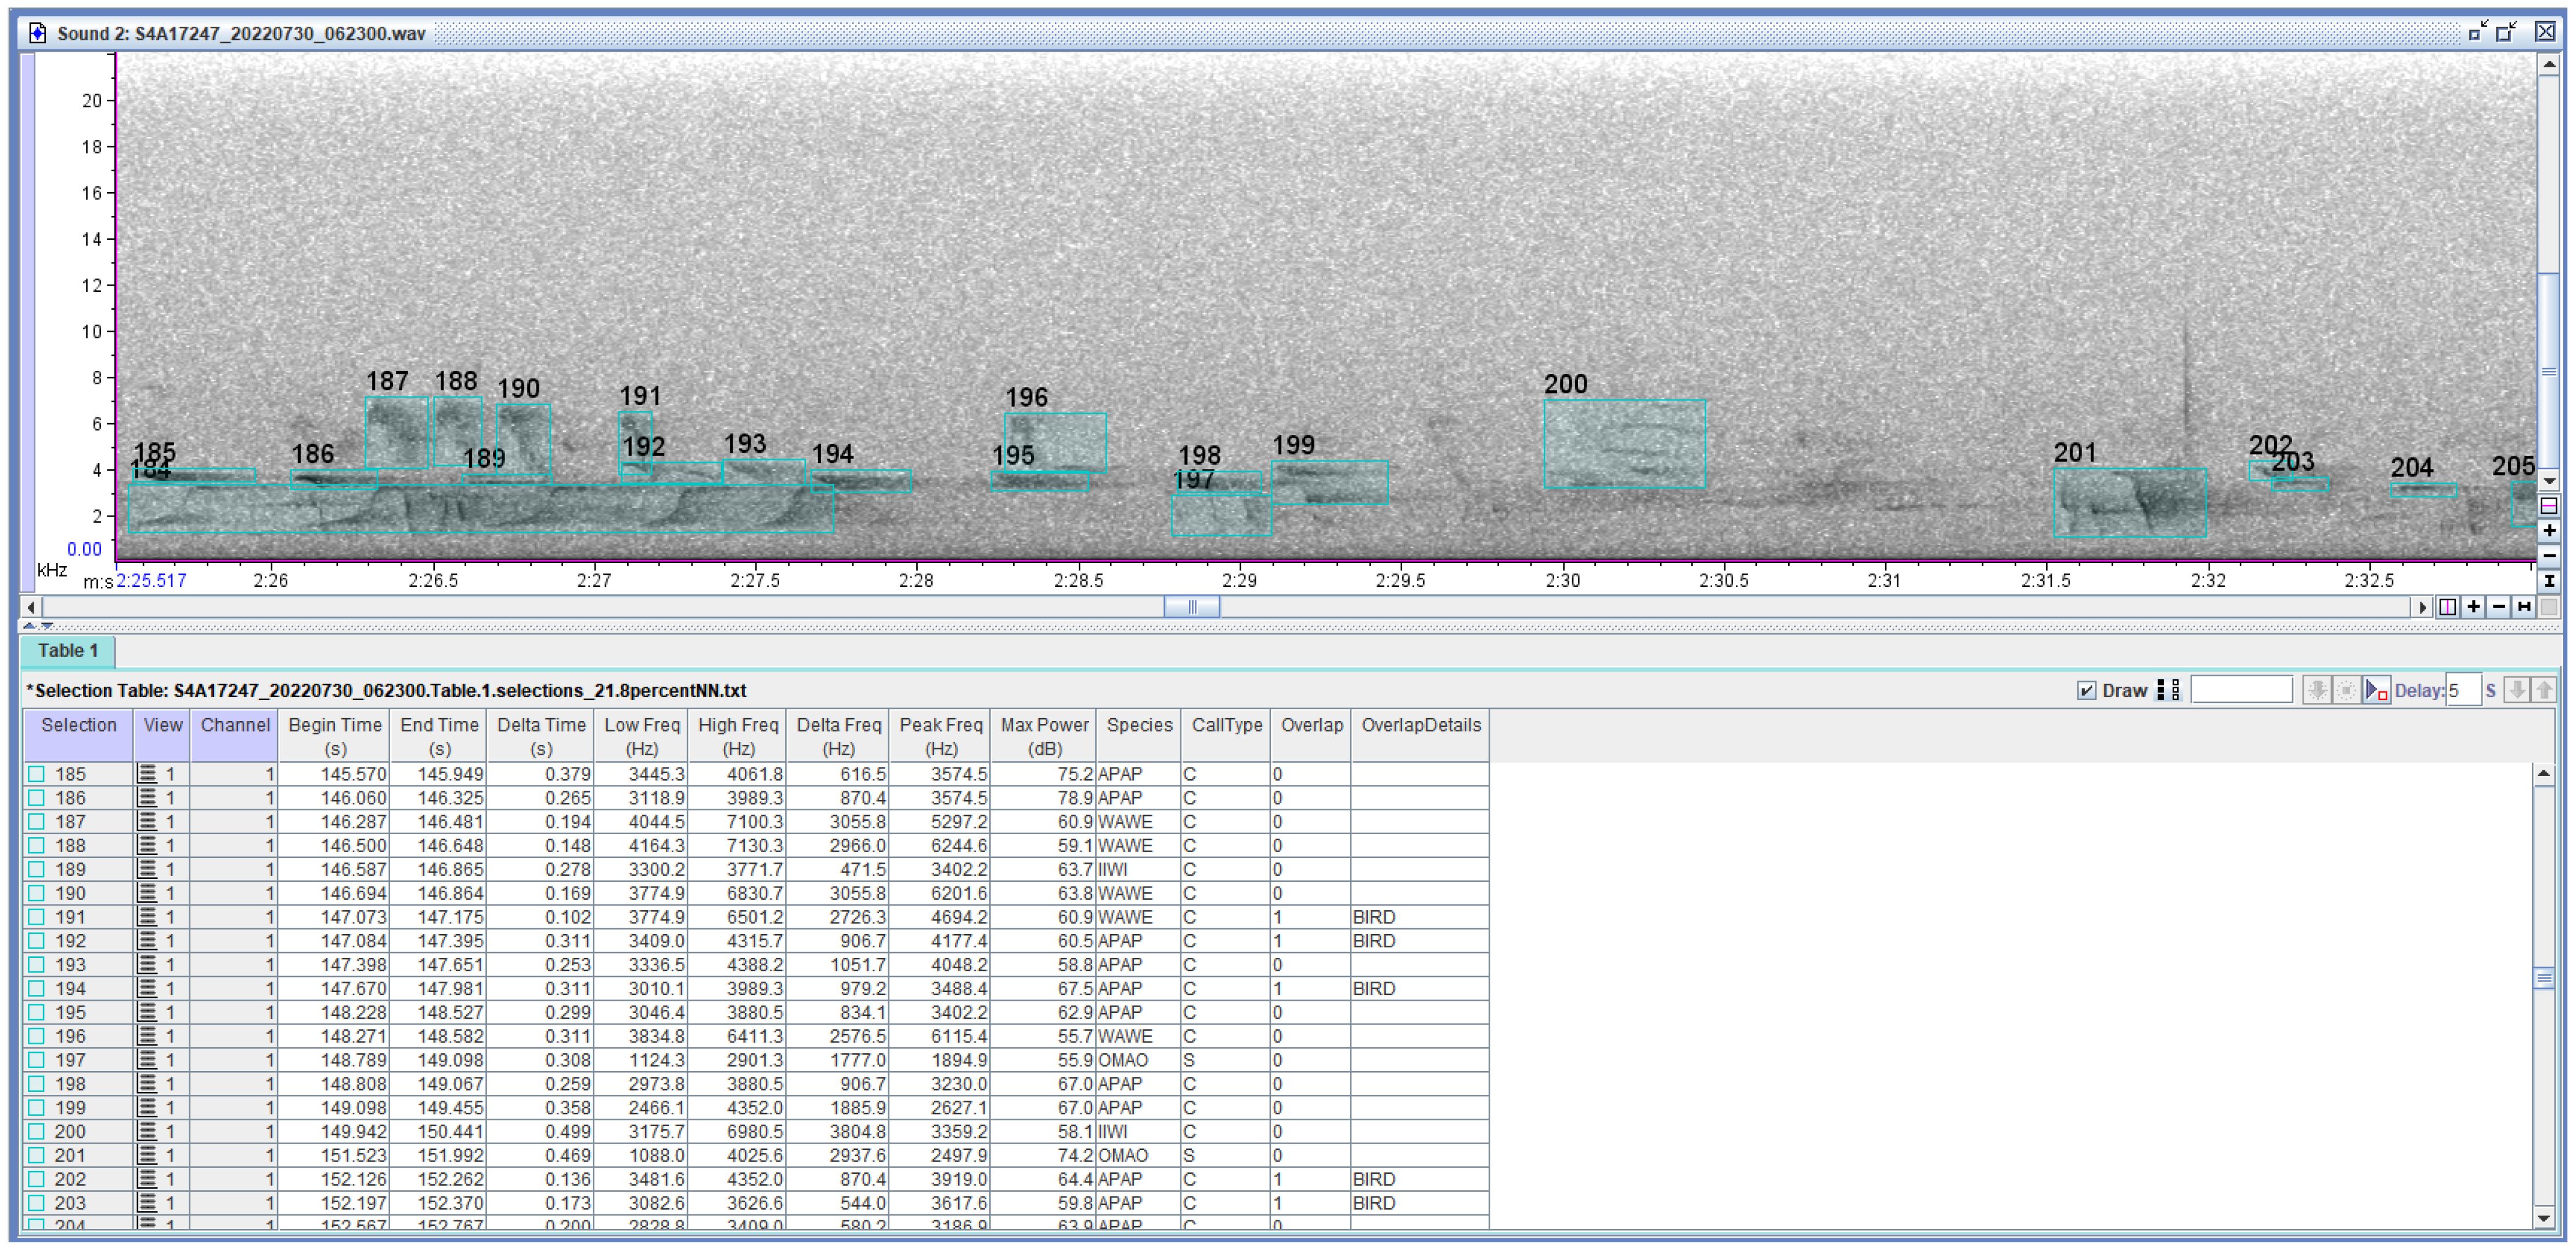The width and height of the screenshot is (2576, 1251).
Task: Click the OverlapDetails column header
Action: click(1420, 736)
